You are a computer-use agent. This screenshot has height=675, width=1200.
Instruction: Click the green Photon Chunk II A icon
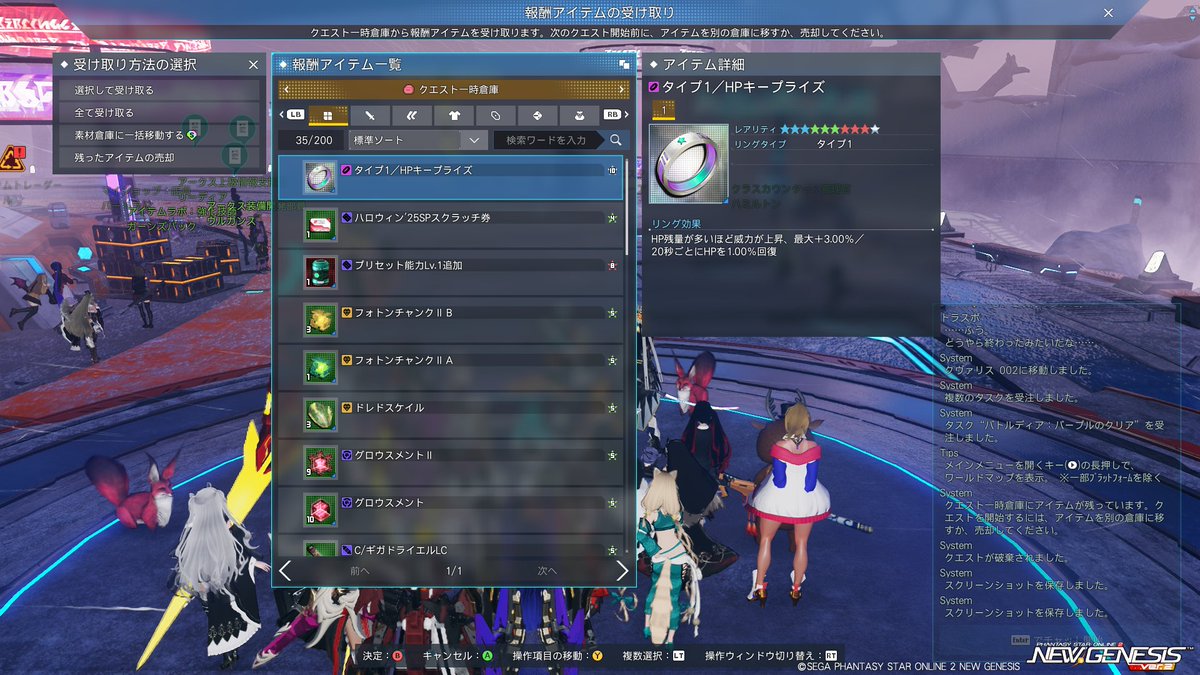[x=320, y=367]
